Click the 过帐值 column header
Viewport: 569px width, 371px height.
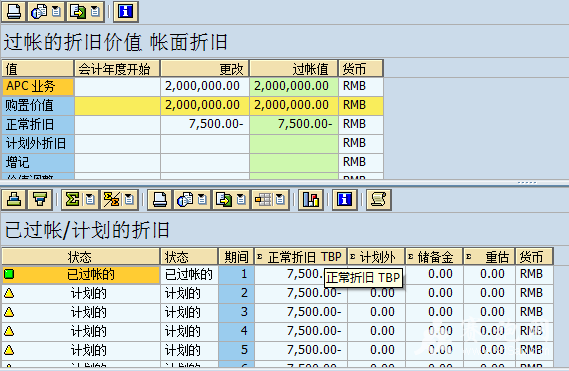point(294,69)
